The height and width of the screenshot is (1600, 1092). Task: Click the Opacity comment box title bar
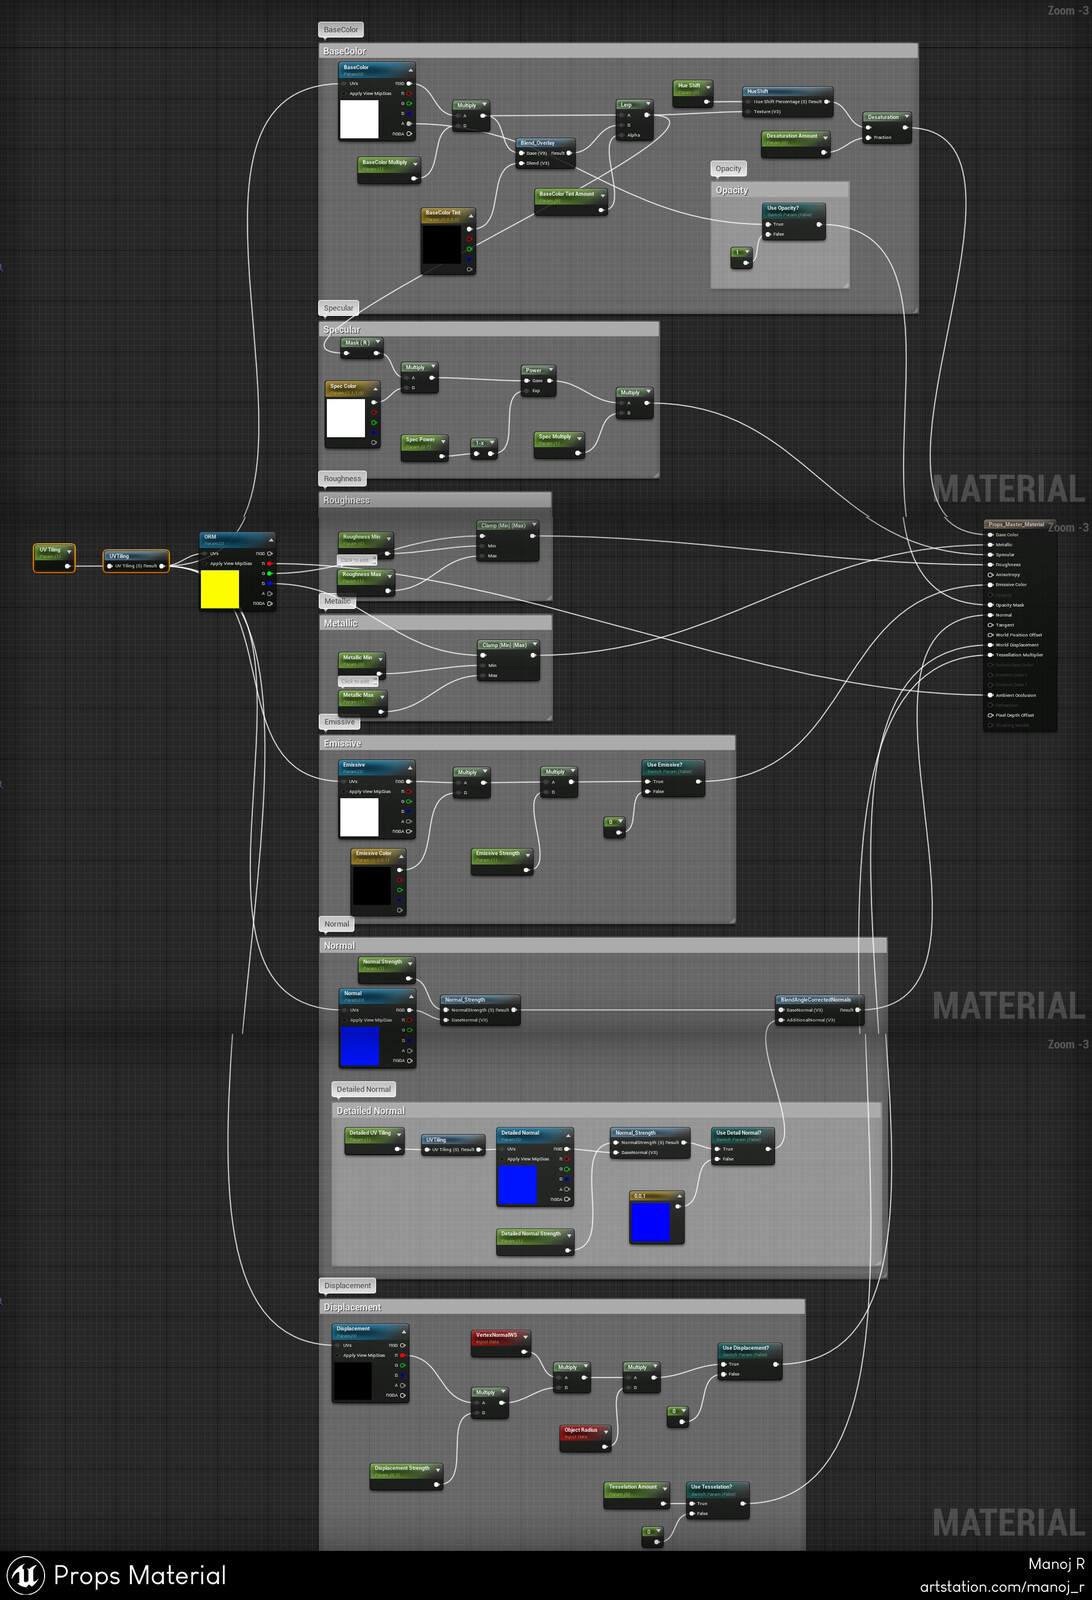pos(780,190)
